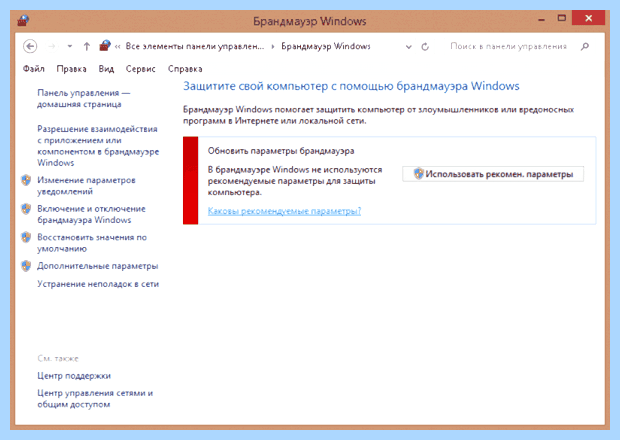Screen dimensions: 620x440
Task: Click heading Защитите свой компьютер
Action: [351, 86]
